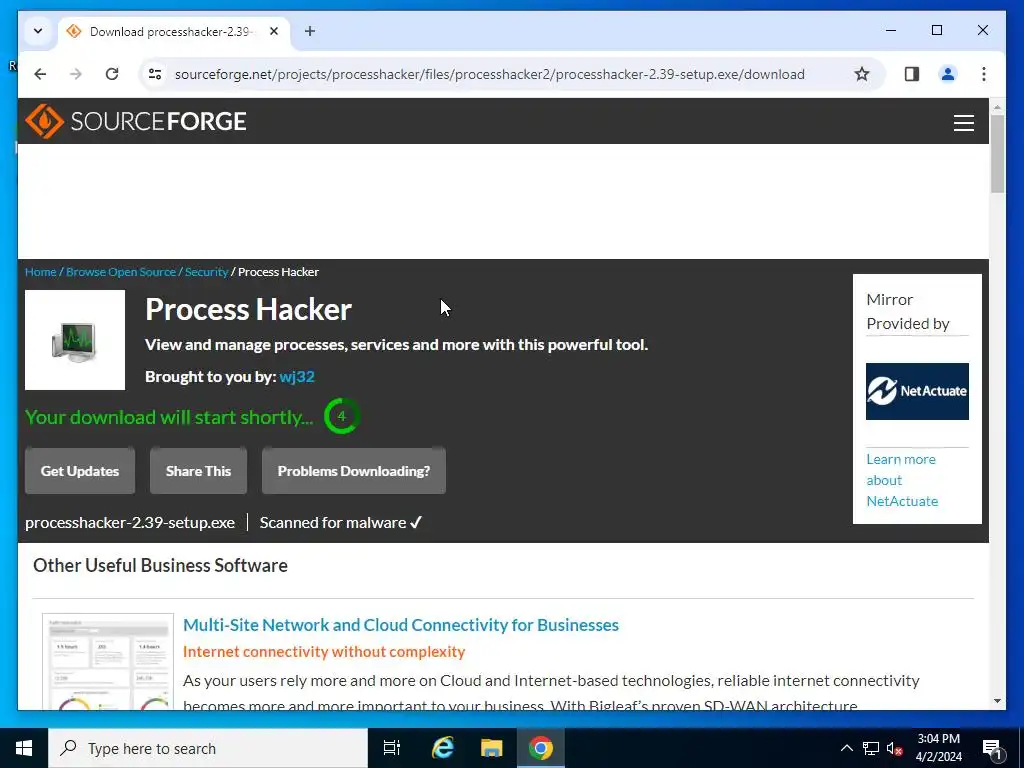Open Chrome profile avatar
The height and width of the screenshot is (768, 1024).
click(948, 74)
